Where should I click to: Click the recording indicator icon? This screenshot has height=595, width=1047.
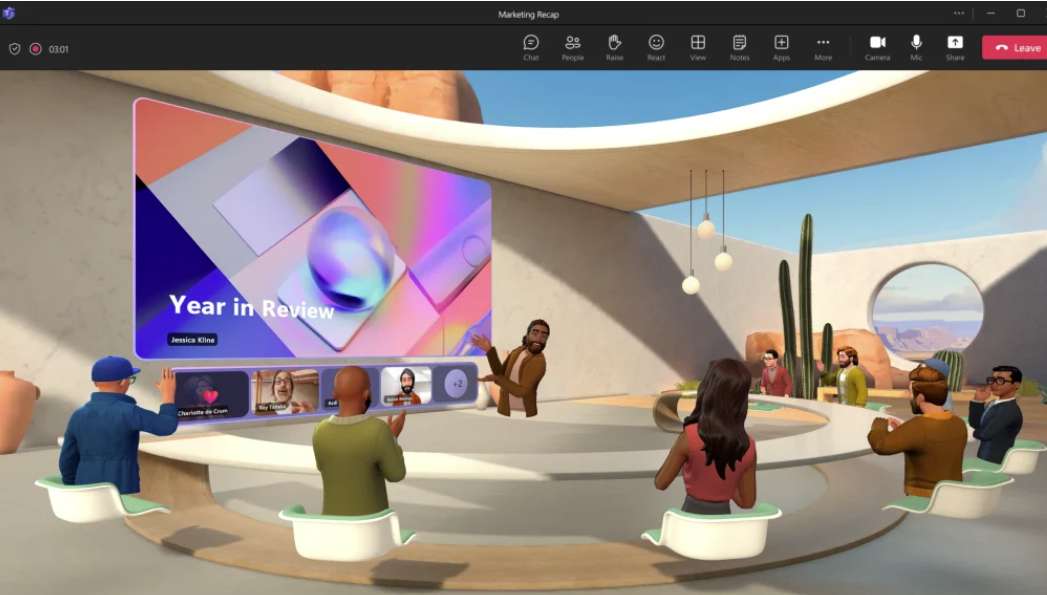pyautogui.click(x=35, y=48)
